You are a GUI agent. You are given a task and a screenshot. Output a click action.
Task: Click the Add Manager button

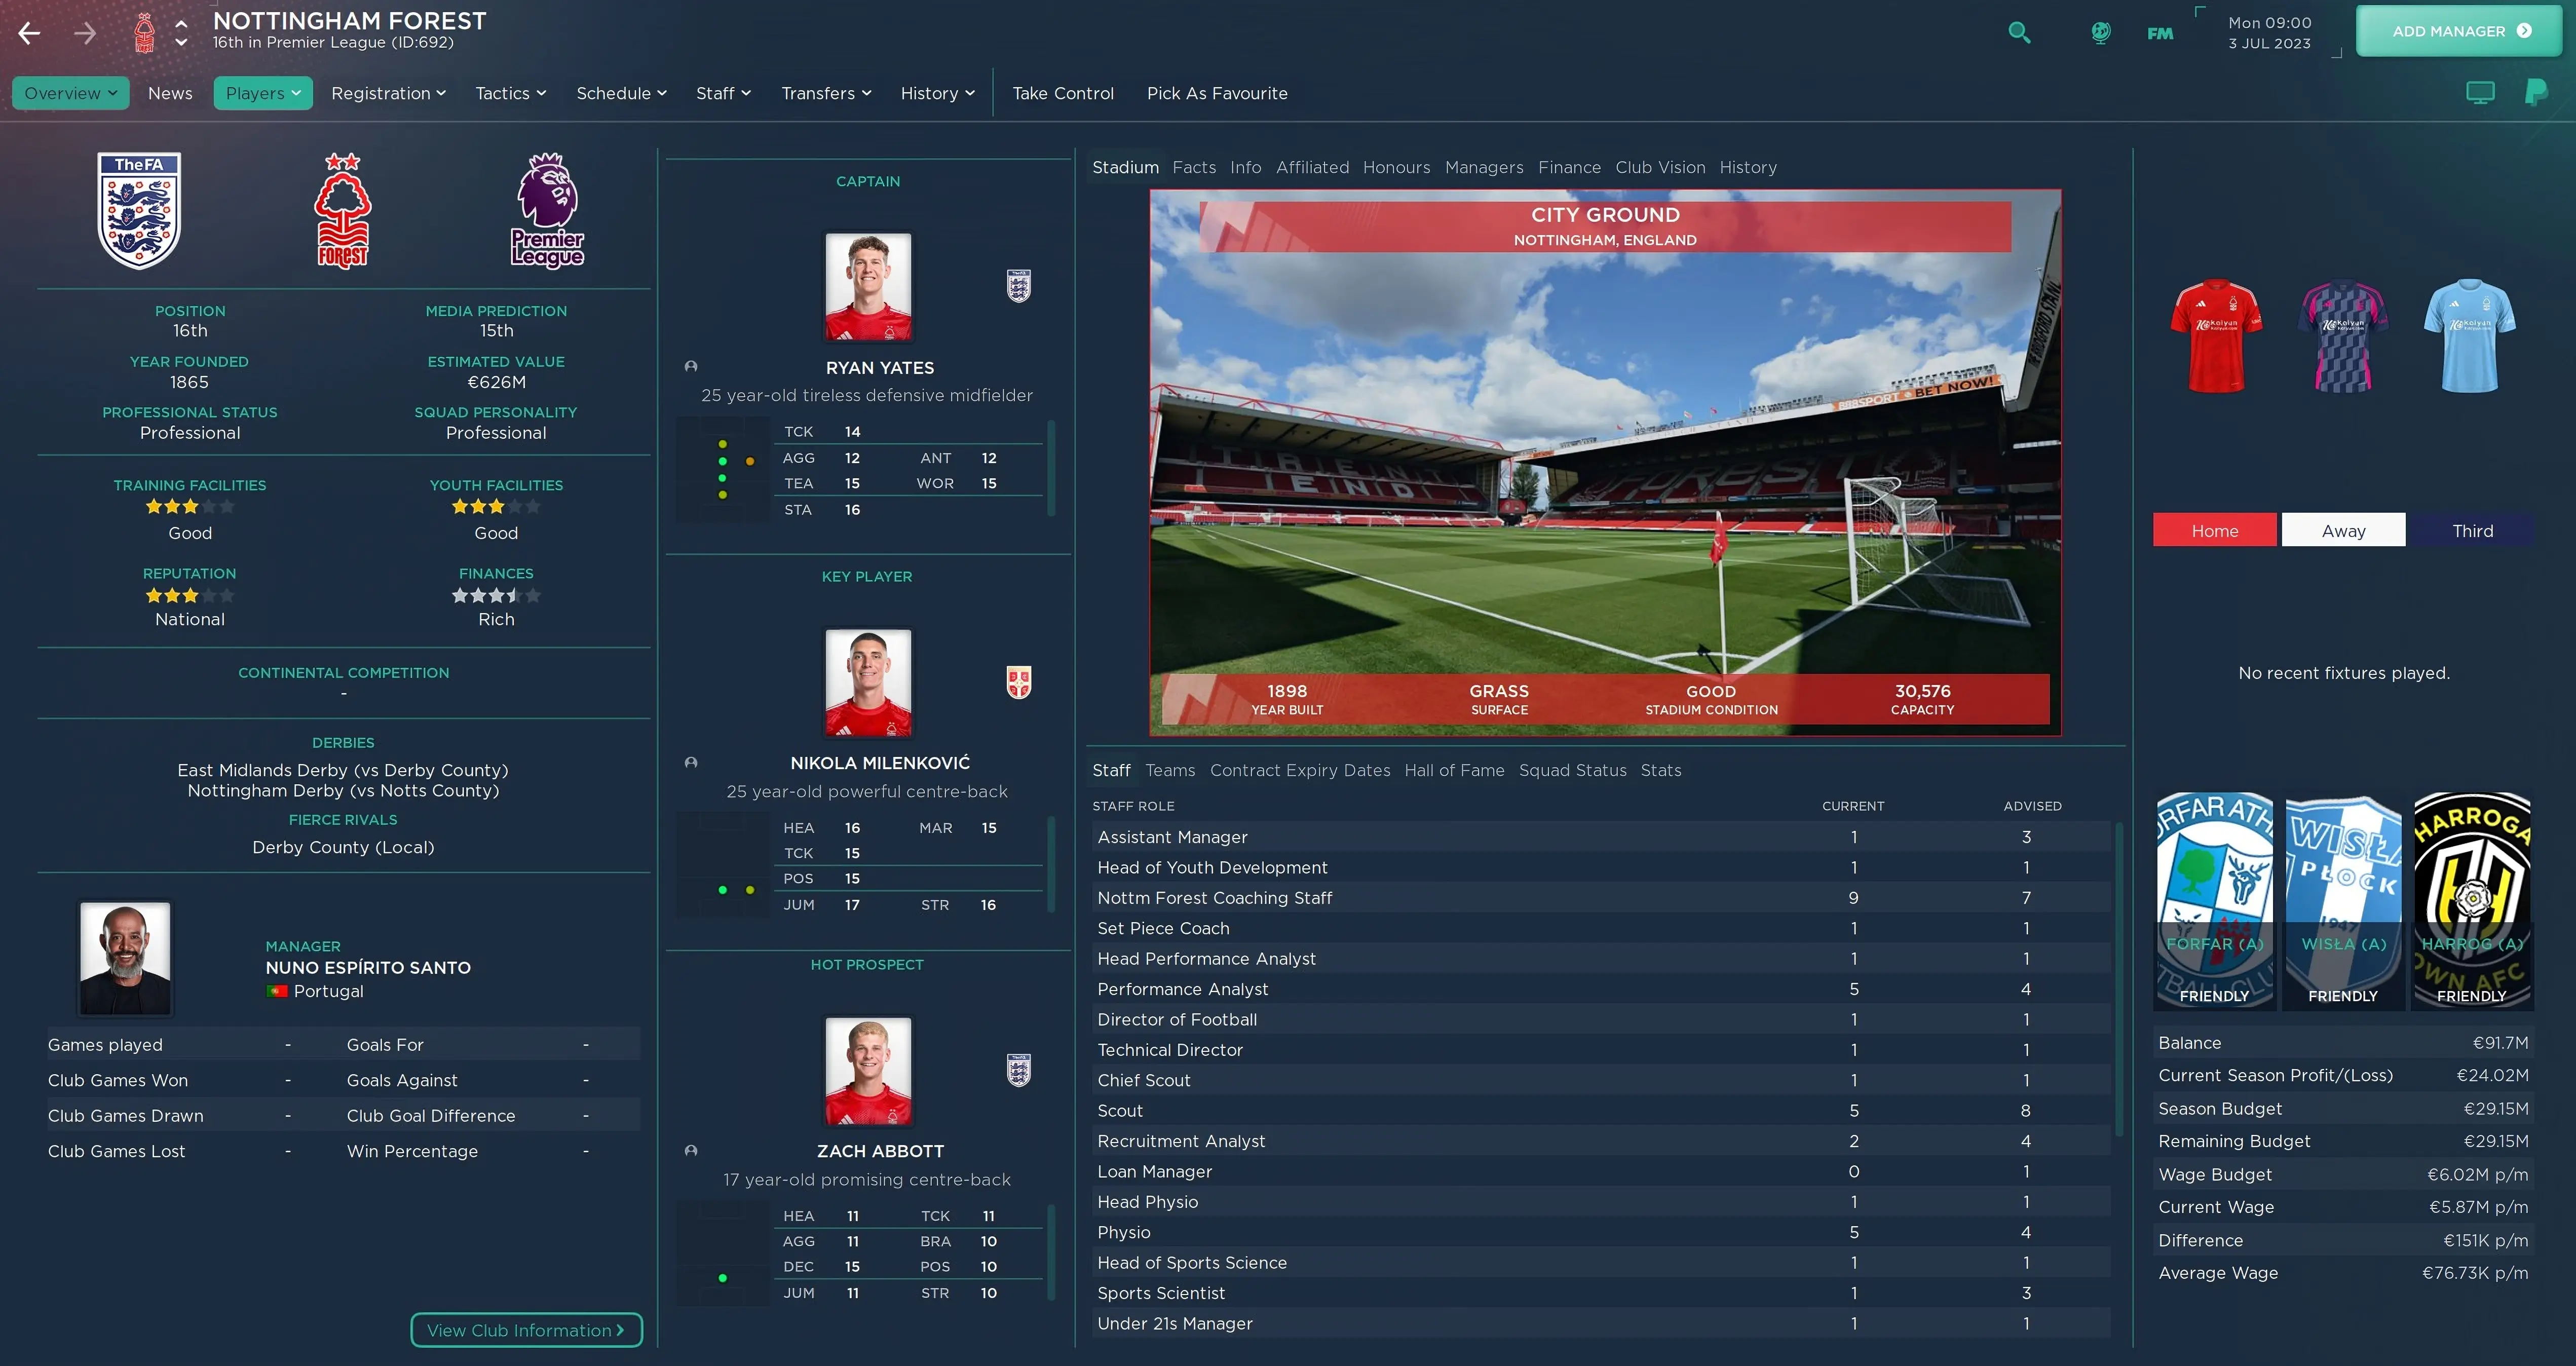click(2460, 31)
